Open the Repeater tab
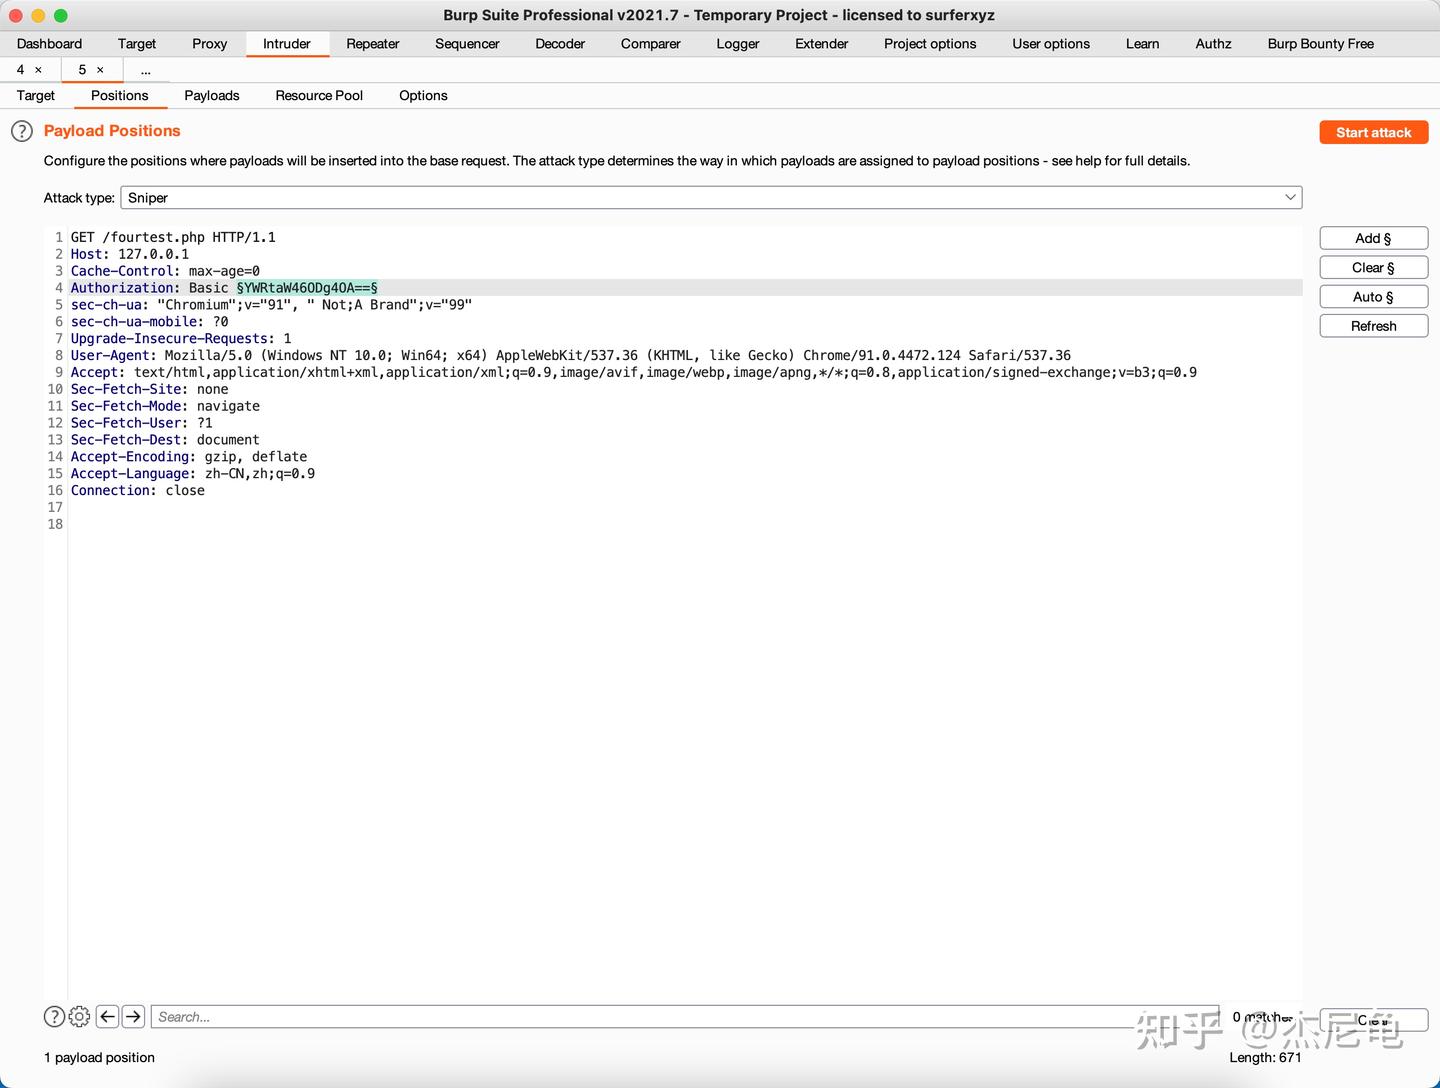The image size is (1440, 1088). (373, 44)
